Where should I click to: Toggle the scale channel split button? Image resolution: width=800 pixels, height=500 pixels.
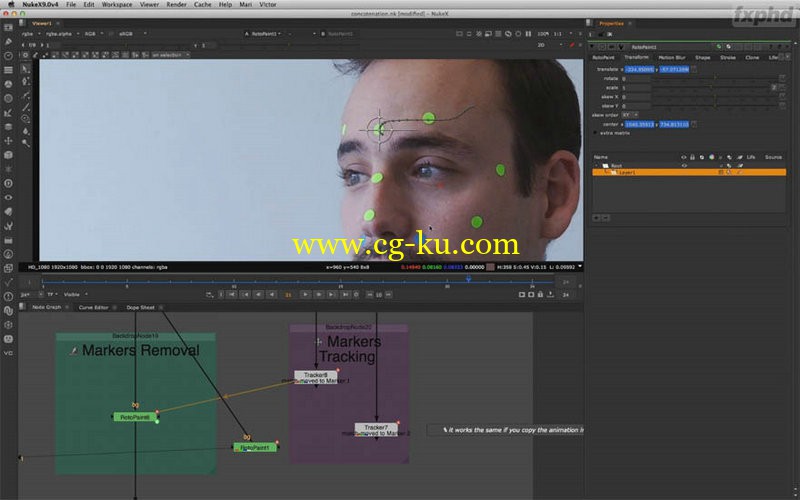pos(774,88)
